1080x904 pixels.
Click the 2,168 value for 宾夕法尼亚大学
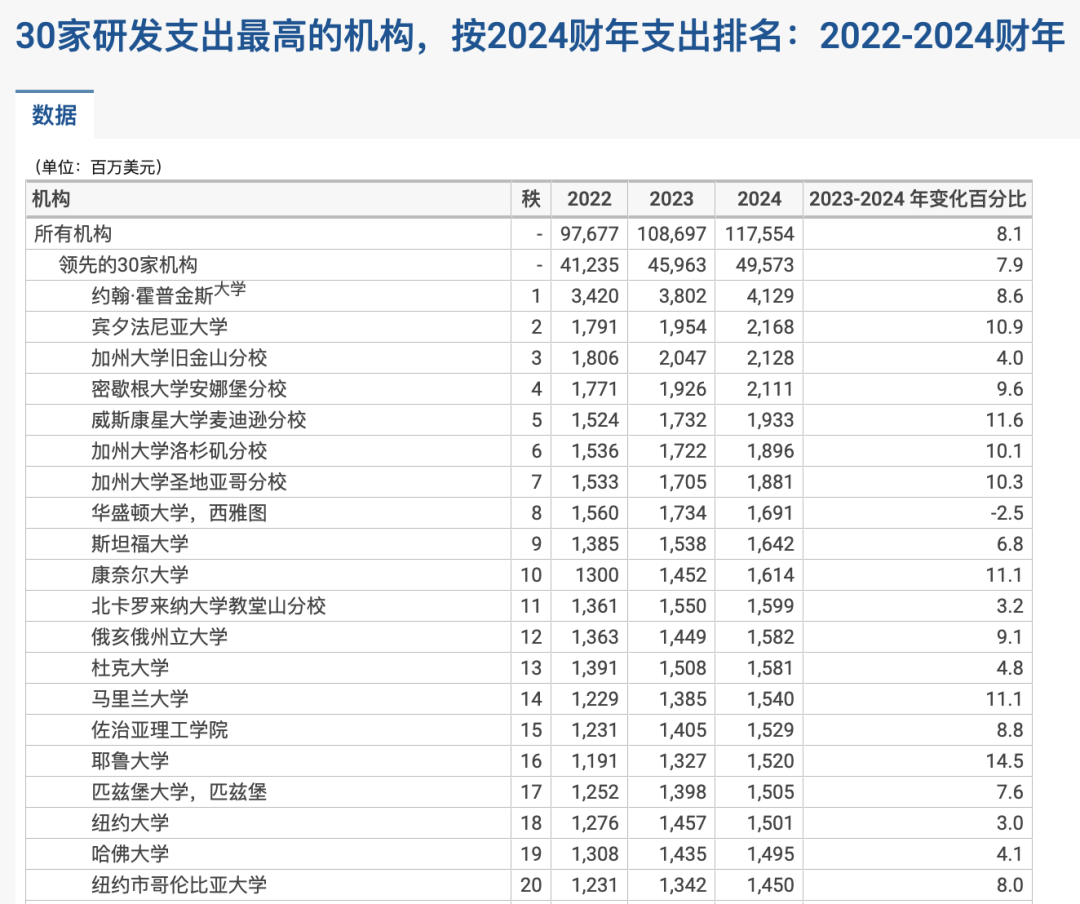[x=770, y=327]
